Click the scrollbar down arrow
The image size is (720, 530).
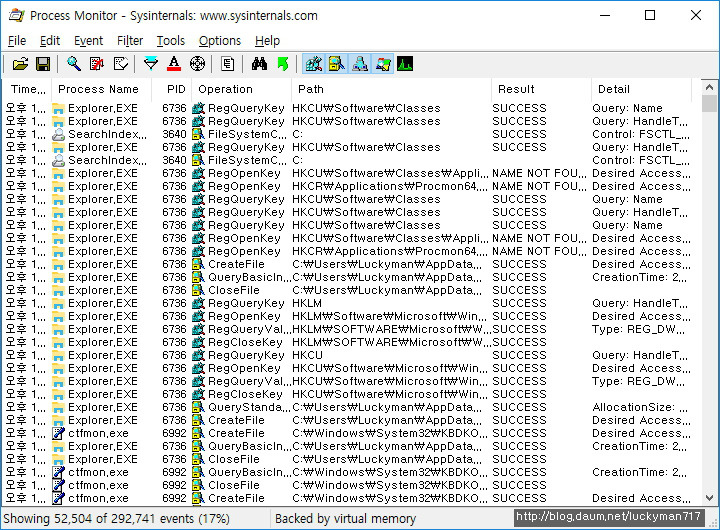pyautogui.click(x=709, y=498)
